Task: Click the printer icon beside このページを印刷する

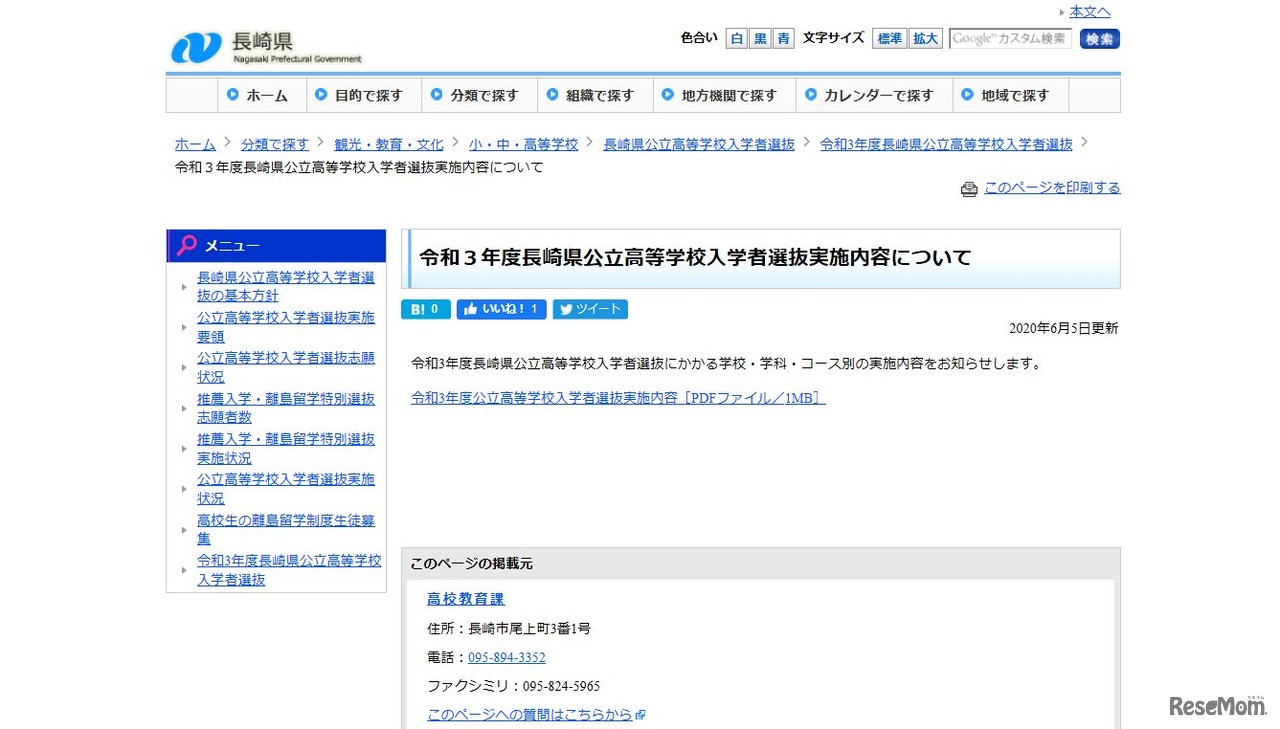Action: point(969,189)
